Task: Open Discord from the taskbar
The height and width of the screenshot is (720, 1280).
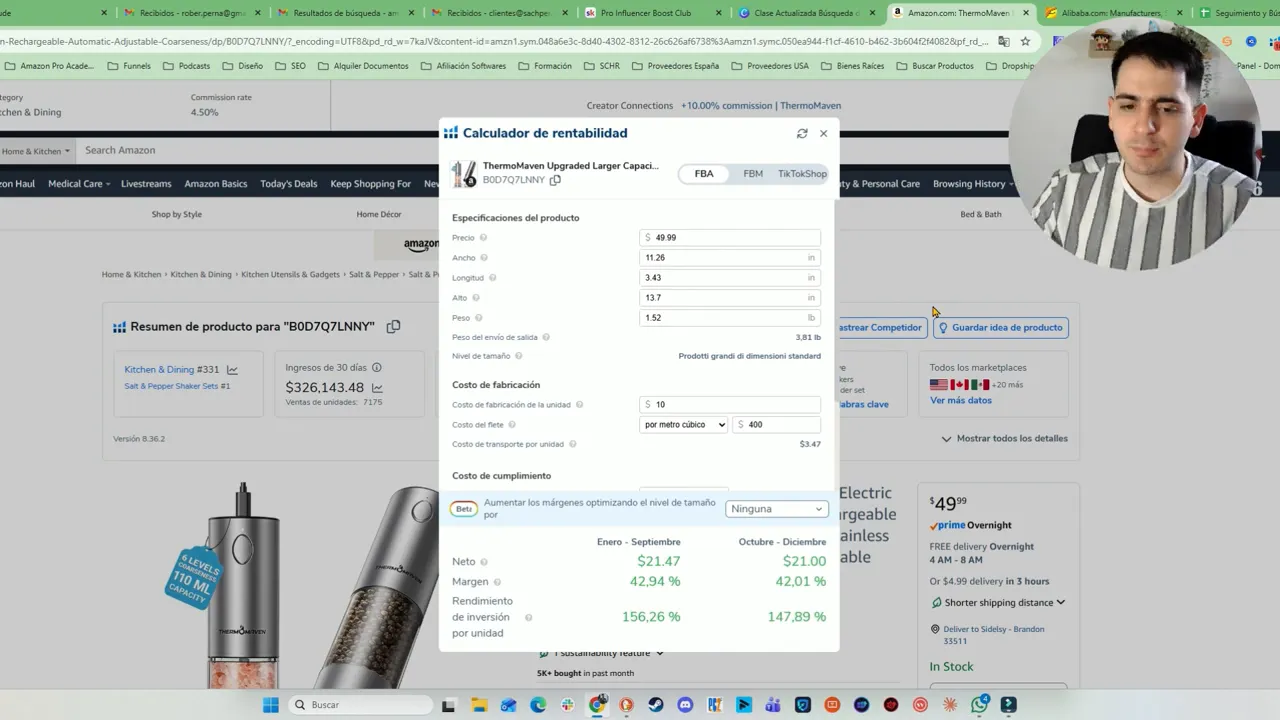Action: (x=685, y=705)
